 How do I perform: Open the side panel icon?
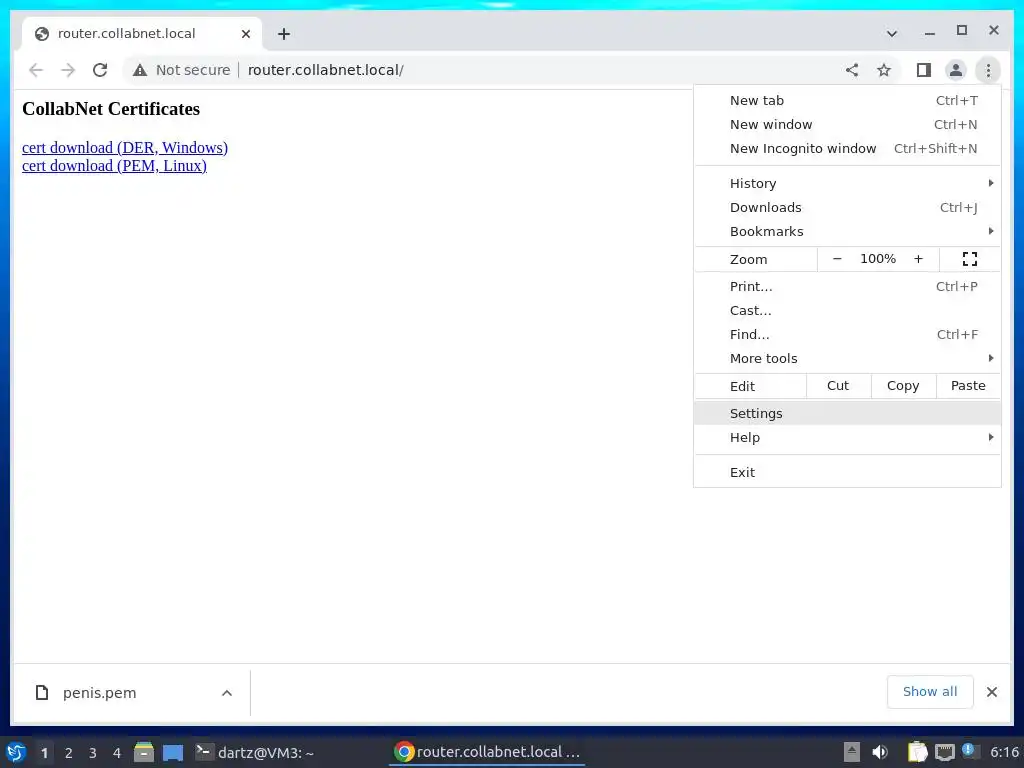click(x=923, y=70)
